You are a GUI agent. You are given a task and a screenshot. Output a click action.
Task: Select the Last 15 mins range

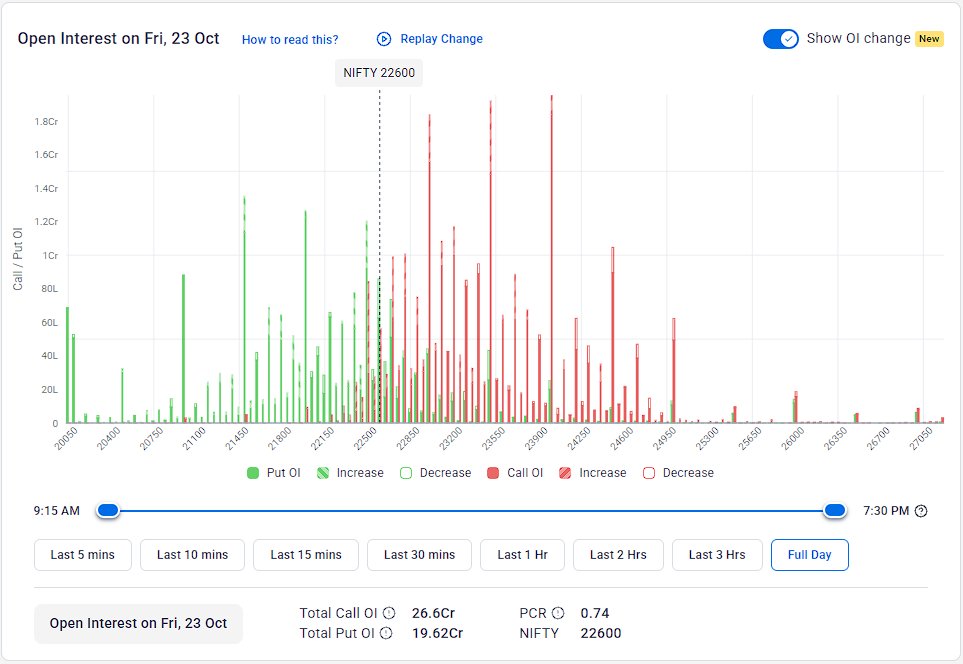coord(306,555)
